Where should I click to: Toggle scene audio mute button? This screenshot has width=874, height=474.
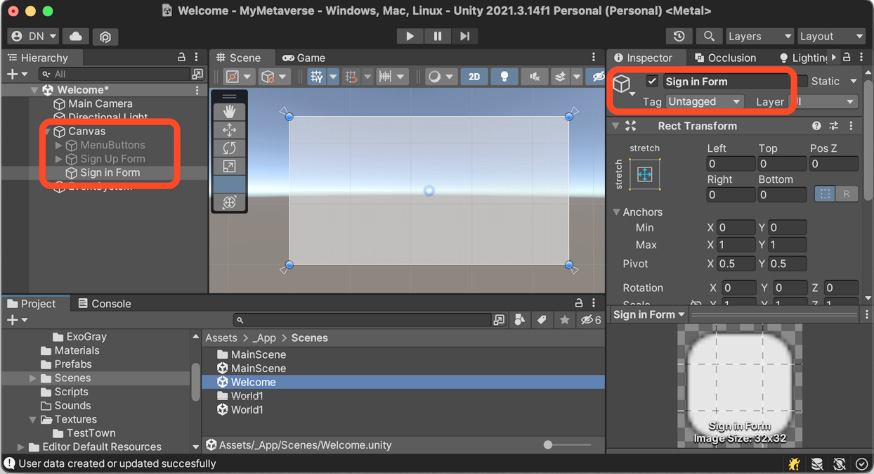534,76
